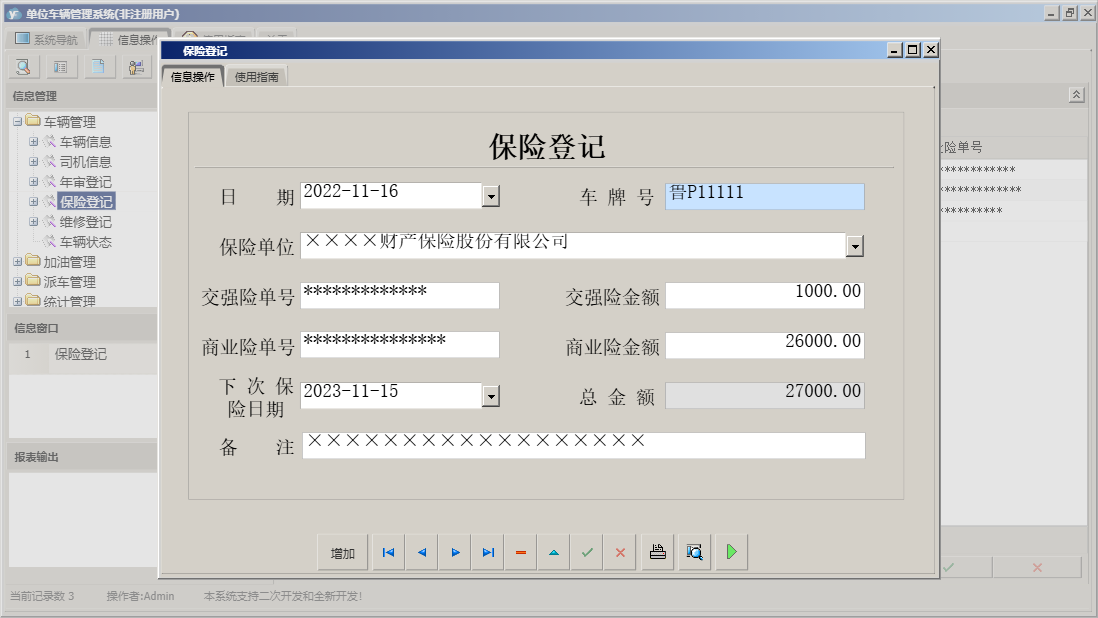The width and height of the screenshot is (1098, 618).
Task: Cancel edits with red X icon
Action: click(620, 551)
